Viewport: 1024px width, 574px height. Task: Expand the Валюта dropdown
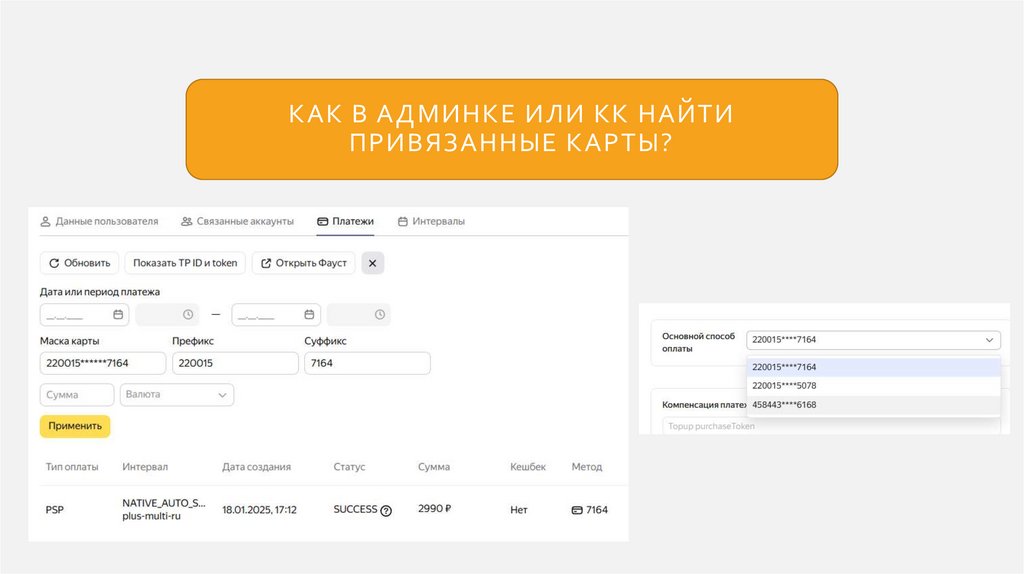pyautogui.click(x=177, y=394)
